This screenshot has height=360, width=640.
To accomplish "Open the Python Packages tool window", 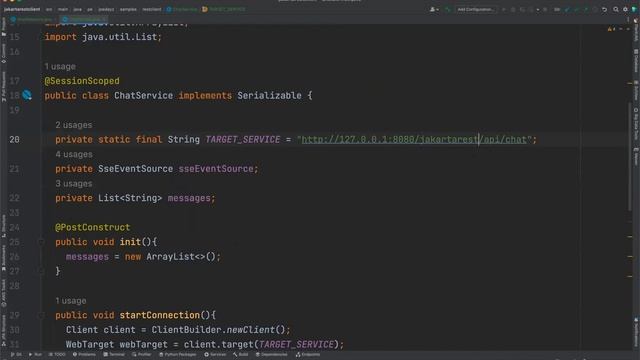I will pos(178,354).
